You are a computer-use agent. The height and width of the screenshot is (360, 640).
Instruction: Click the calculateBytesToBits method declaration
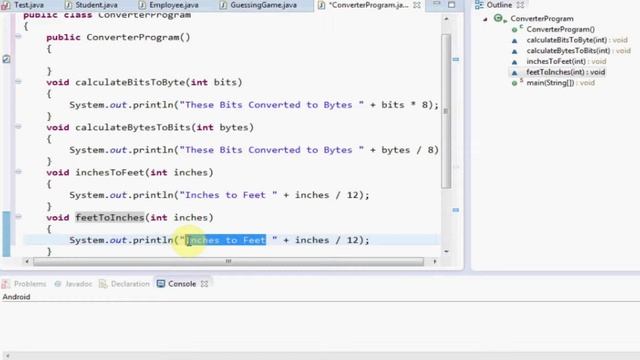pyautogui.click(x=150, y=127)
